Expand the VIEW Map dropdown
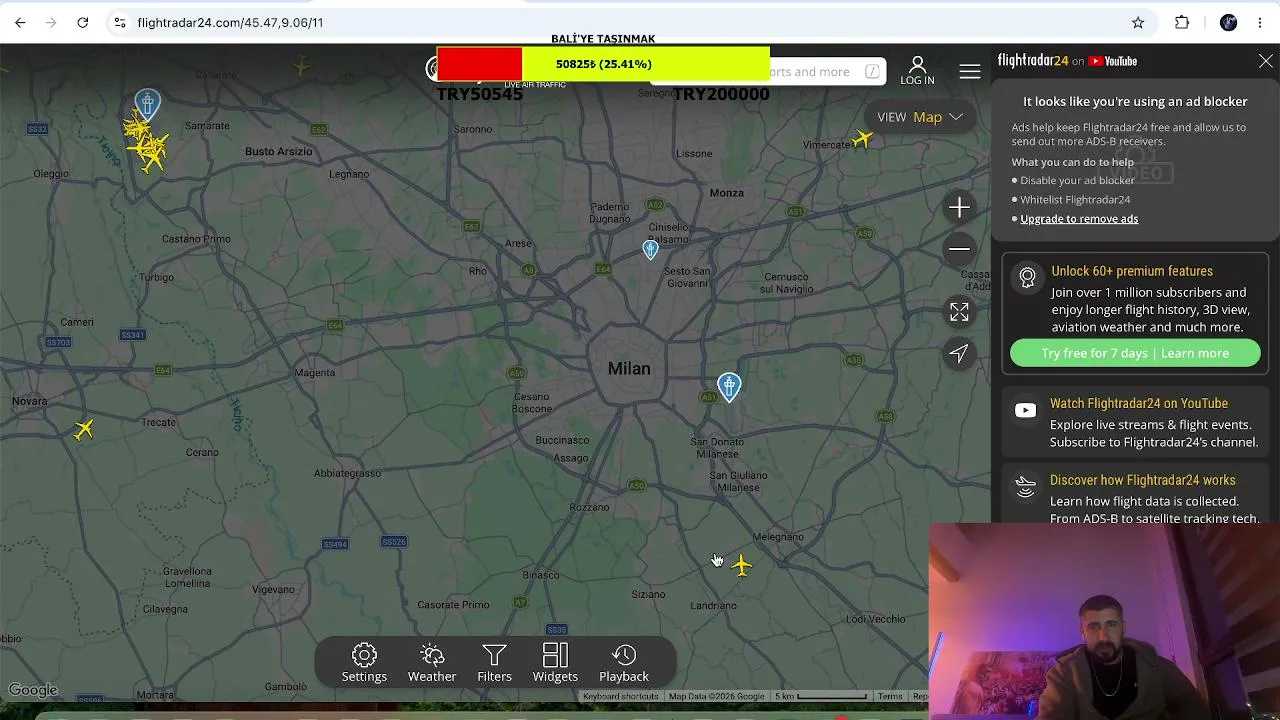This screenshot has width=1280, height=720. tap(920, 117)
